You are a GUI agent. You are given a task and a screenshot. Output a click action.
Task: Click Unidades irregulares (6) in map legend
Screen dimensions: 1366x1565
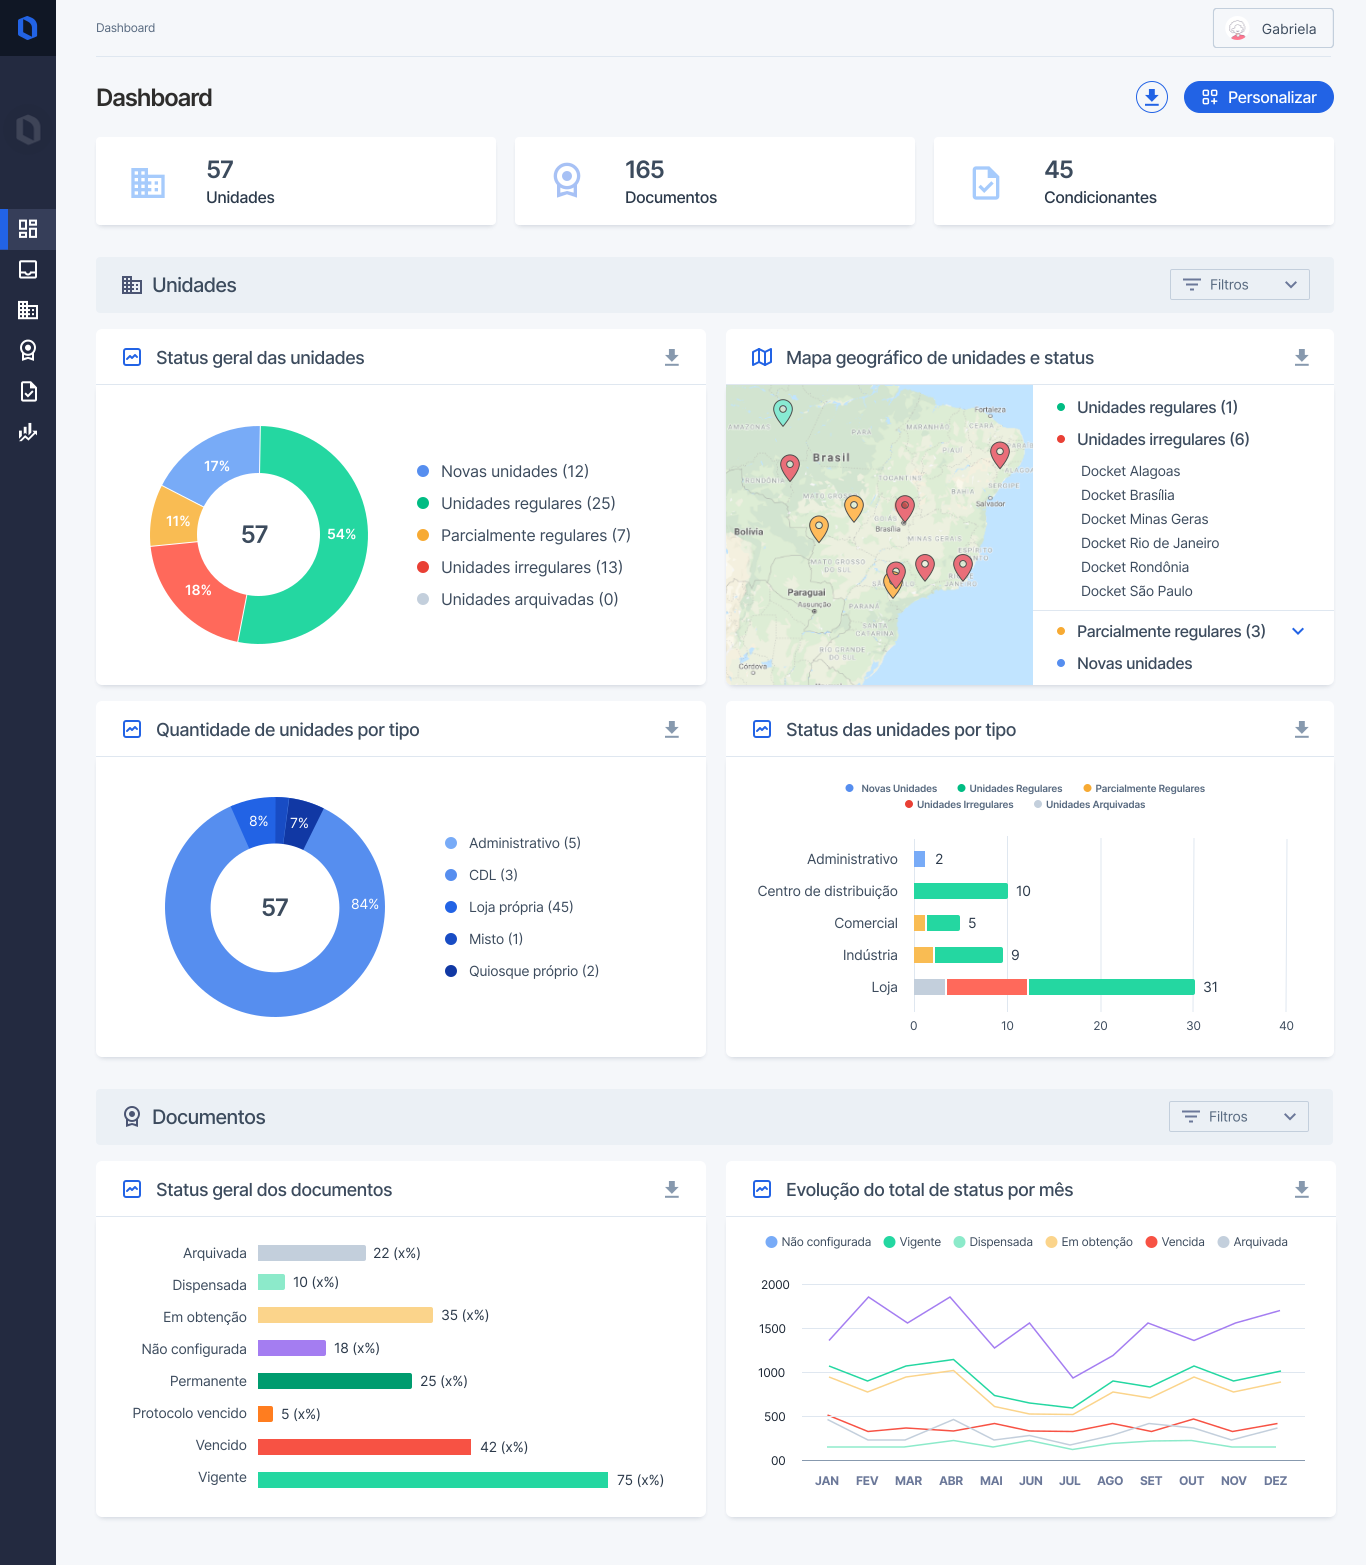(1153, 439)
